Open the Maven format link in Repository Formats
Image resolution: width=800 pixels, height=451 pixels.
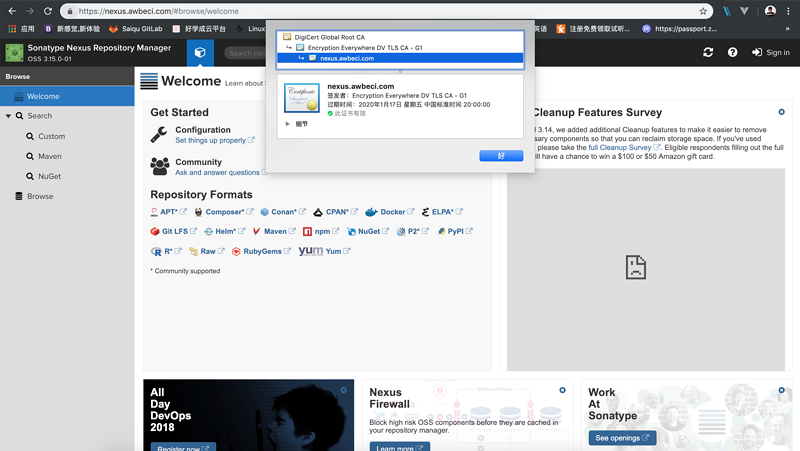[274, 231]
